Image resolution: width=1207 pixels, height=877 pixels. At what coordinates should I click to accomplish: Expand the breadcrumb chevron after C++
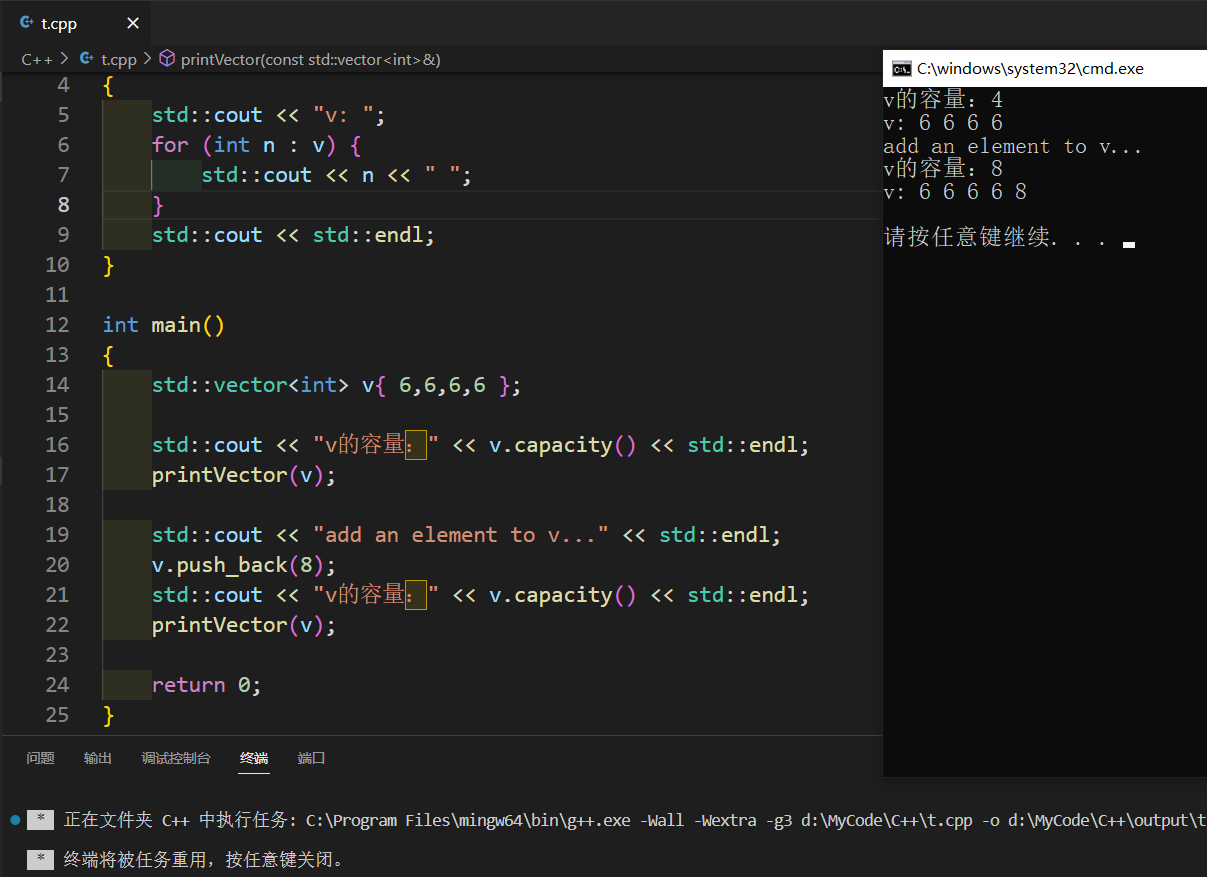(62, 59)
